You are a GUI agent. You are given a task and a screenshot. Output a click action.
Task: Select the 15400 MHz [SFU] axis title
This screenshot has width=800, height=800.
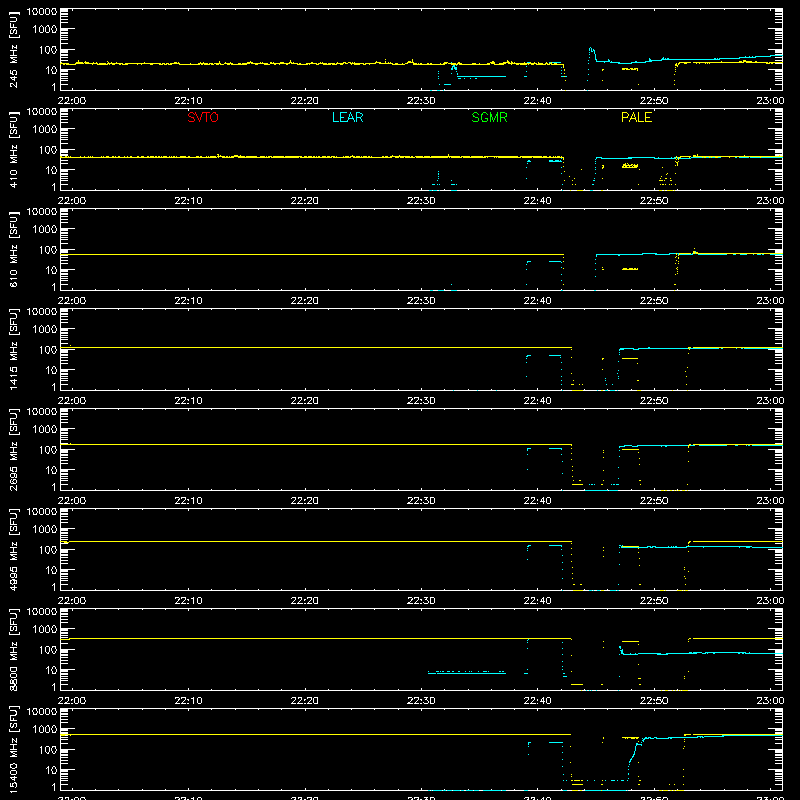click(14, 750)
